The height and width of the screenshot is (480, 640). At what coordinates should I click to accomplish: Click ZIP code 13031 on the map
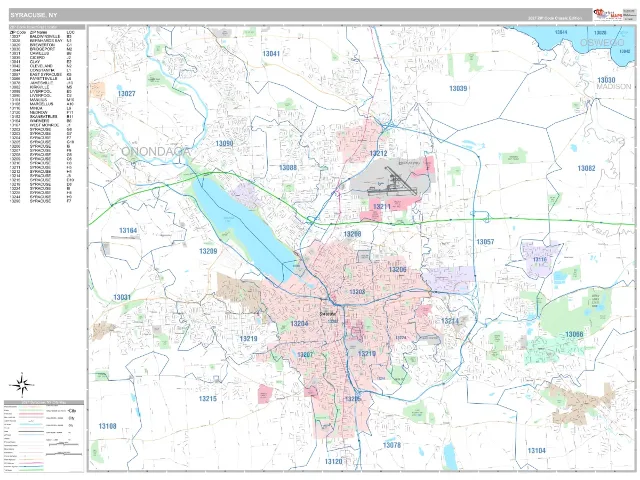click(x=122, y=297)
